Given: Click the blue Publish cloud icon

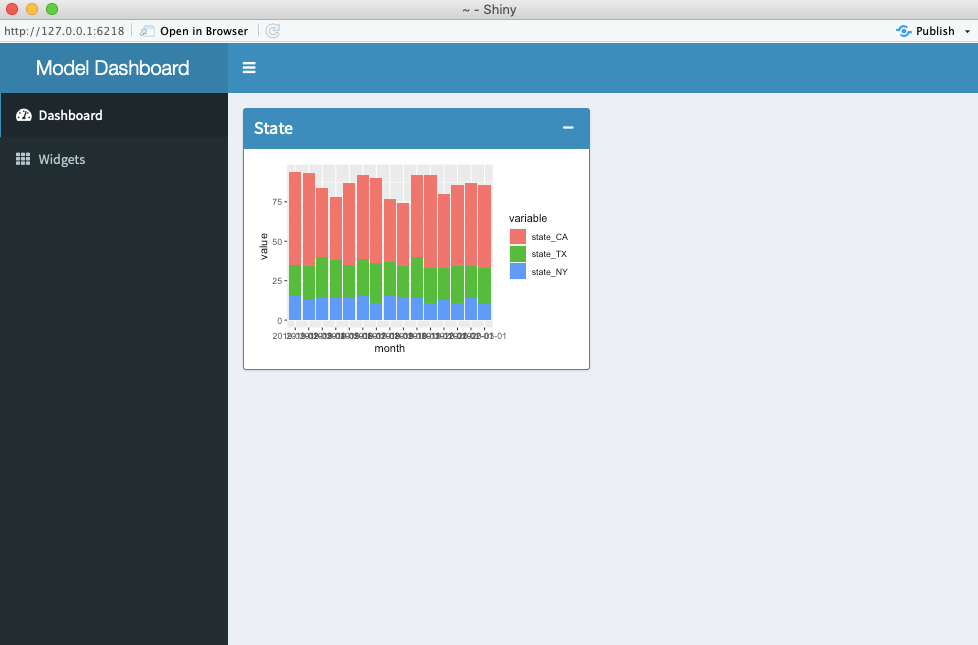Looking at the screenshot, I should (903, 31).
